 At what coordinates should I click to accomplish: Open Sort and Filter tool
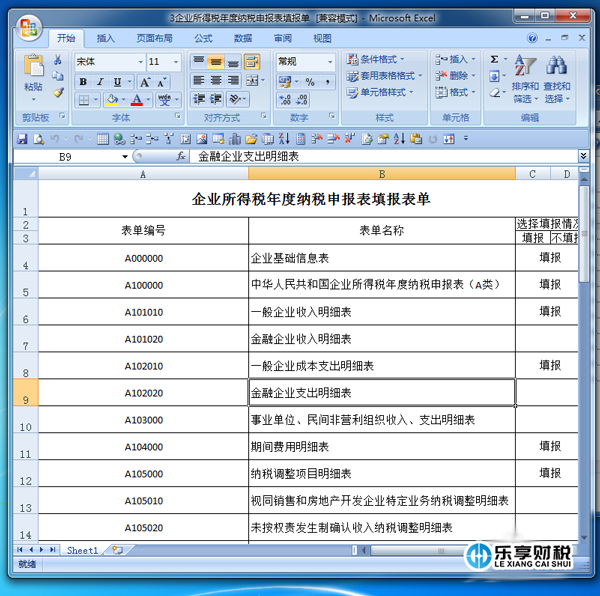click(525, 79)
